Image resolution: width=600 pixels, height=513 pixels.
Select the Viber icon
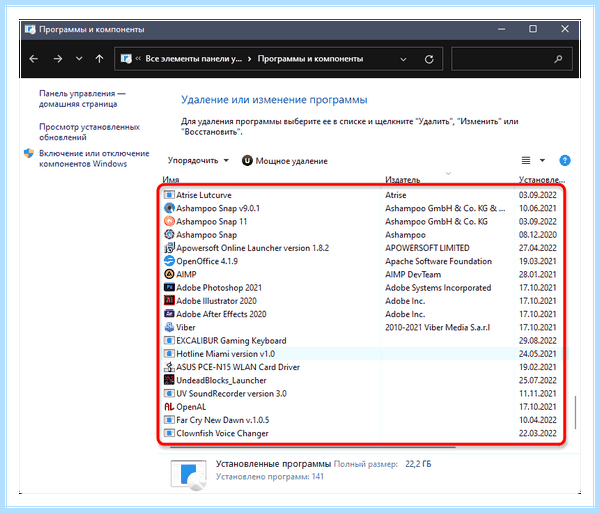[x=169, y=327]
